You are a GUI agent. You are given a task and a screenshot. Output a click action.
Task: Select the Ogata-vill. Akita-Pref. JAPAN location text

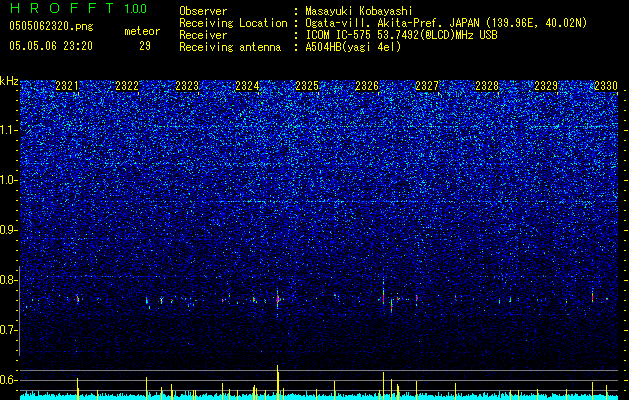446,23
